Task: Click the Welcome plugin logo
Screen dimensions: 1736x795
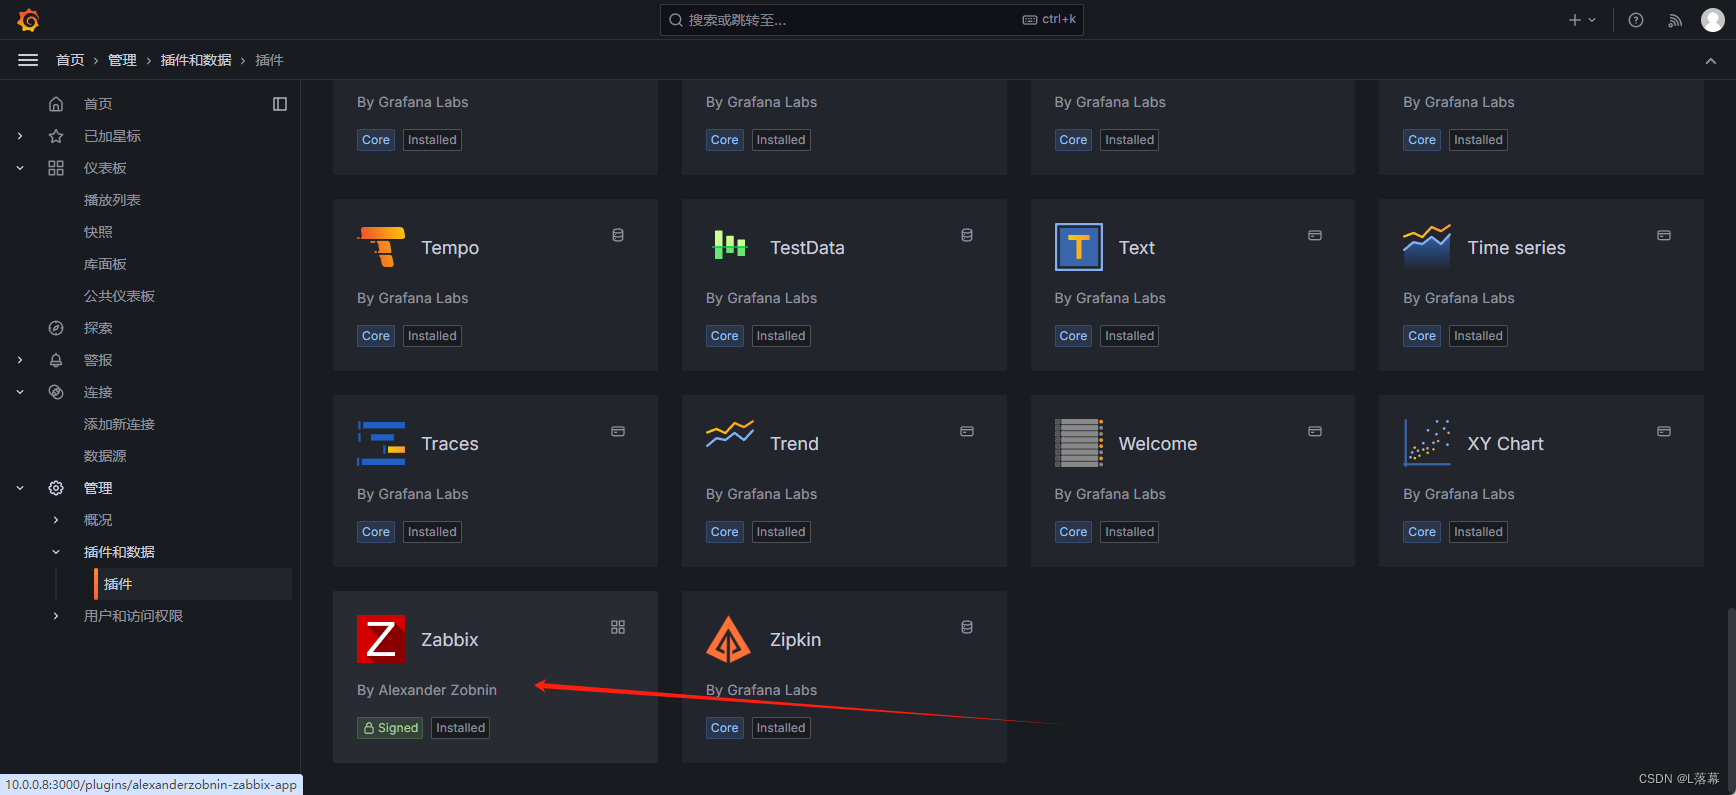Action: click(x=1079, y=443)
